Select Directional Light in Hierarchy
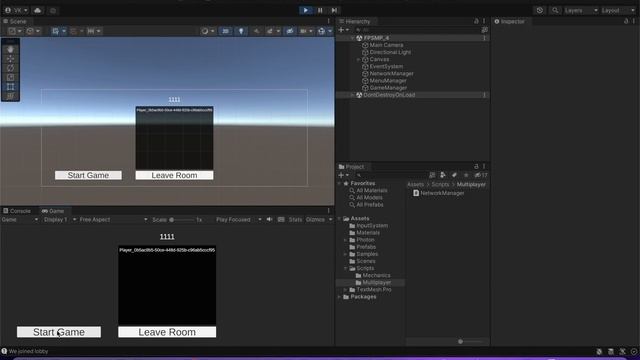Screen dimensions: 640x360 pos(390,52)
